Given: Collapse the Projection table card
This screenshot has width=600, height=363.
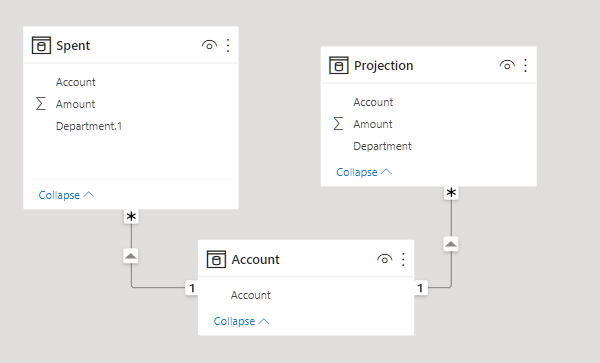Looking at the screenshot, I should (x=364, y=172).
